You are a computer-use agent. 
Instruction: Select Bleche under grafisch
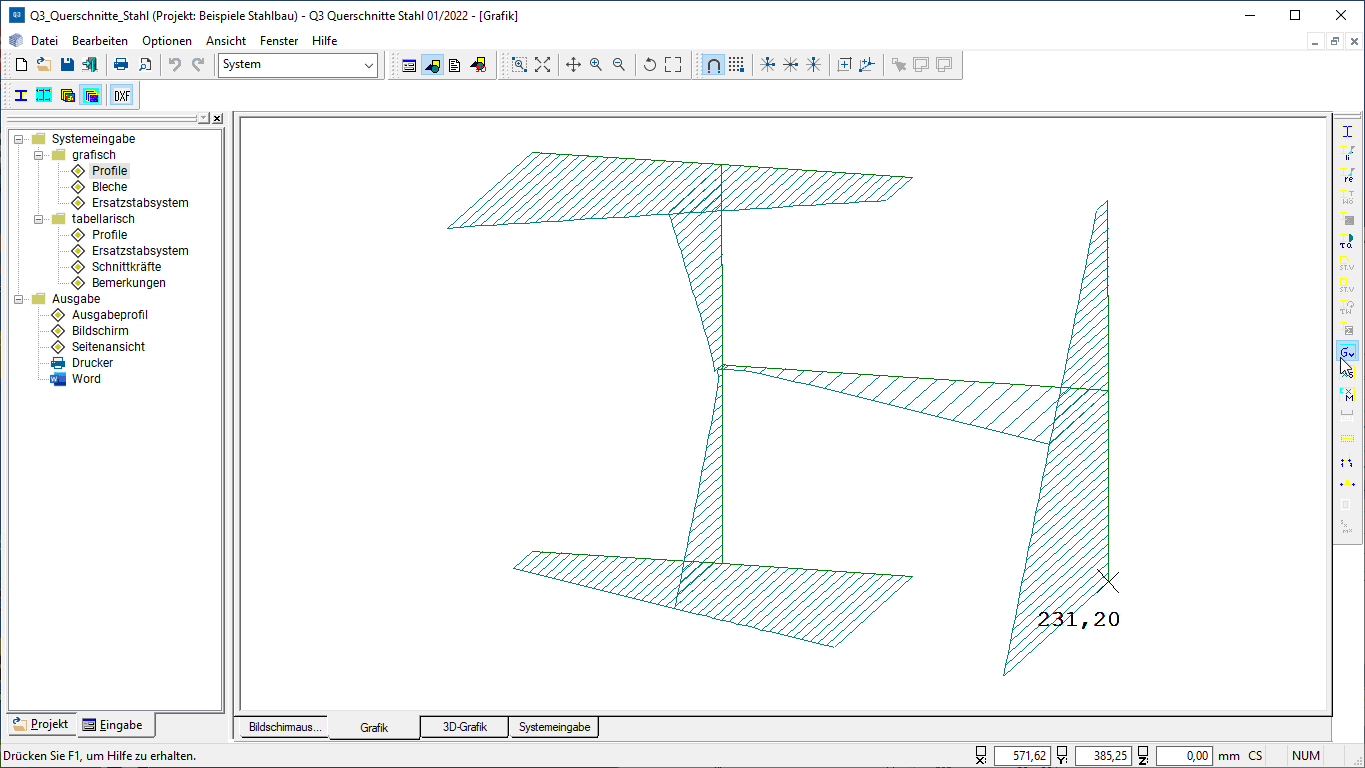click(109, 187)
